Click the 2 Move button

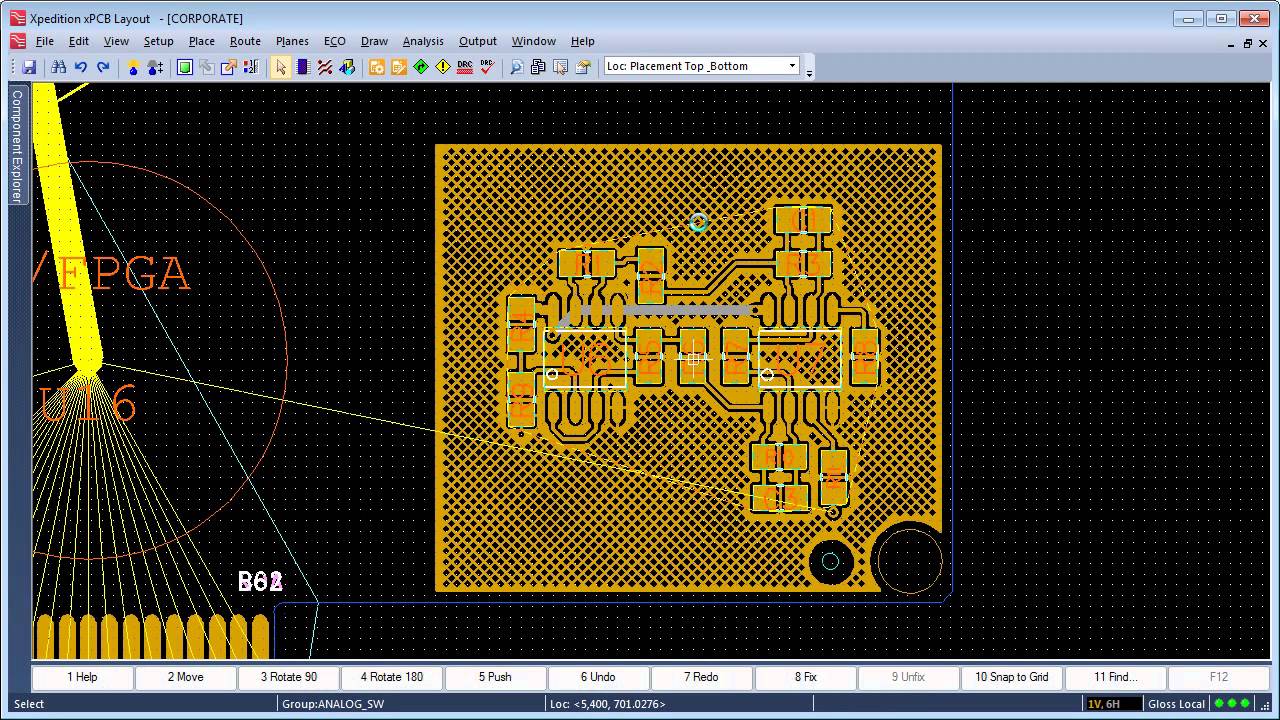click(186, 677)
